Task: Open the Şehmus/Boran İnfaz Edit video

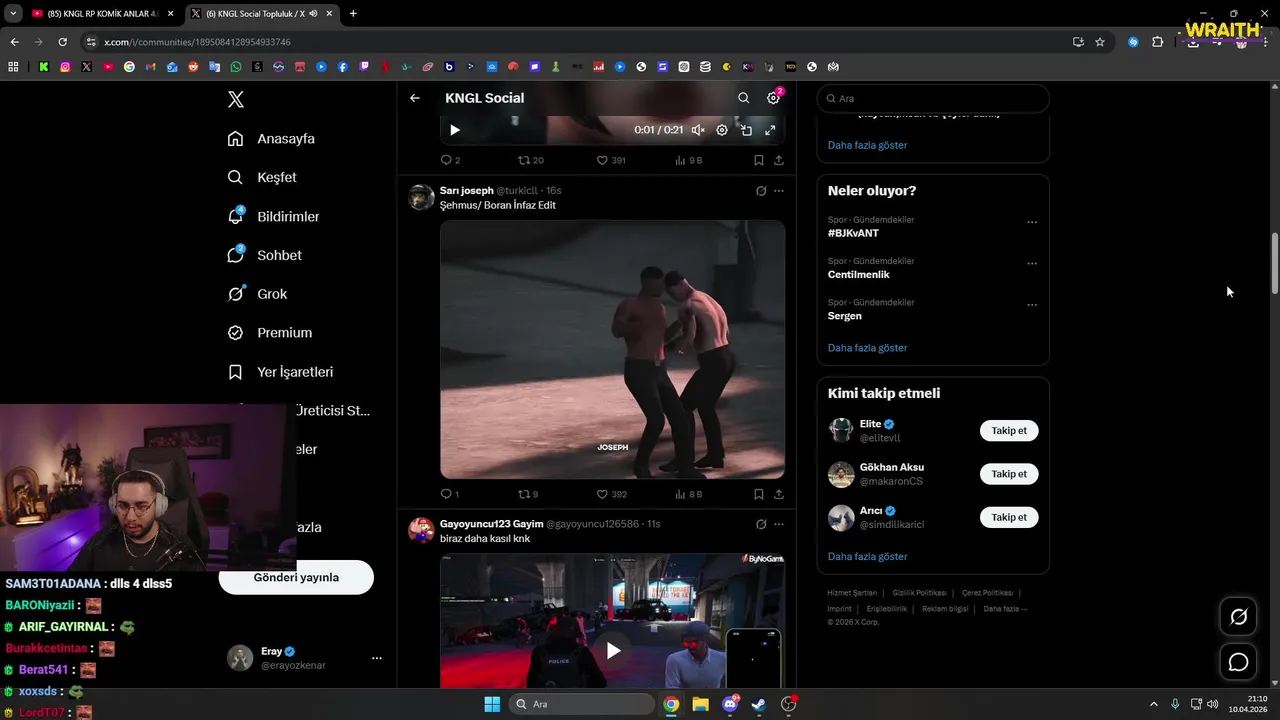Action: click(612, 349)
